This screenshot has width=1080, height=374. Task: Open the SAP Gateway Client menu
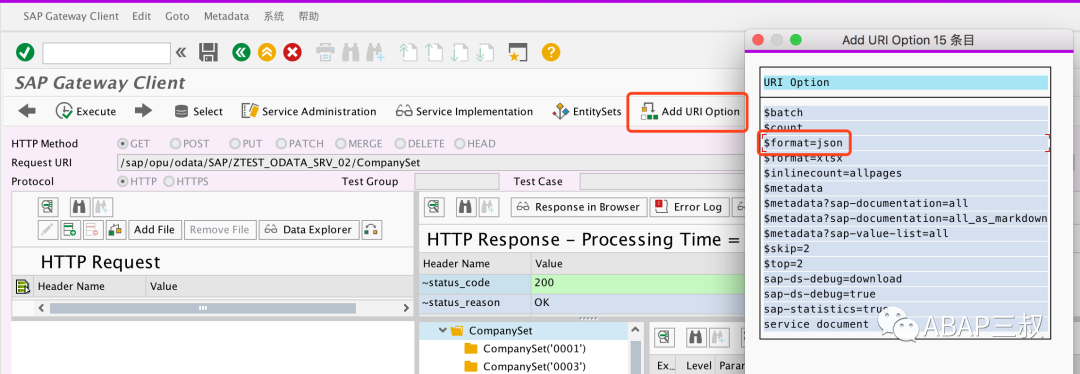coord(71,16)
